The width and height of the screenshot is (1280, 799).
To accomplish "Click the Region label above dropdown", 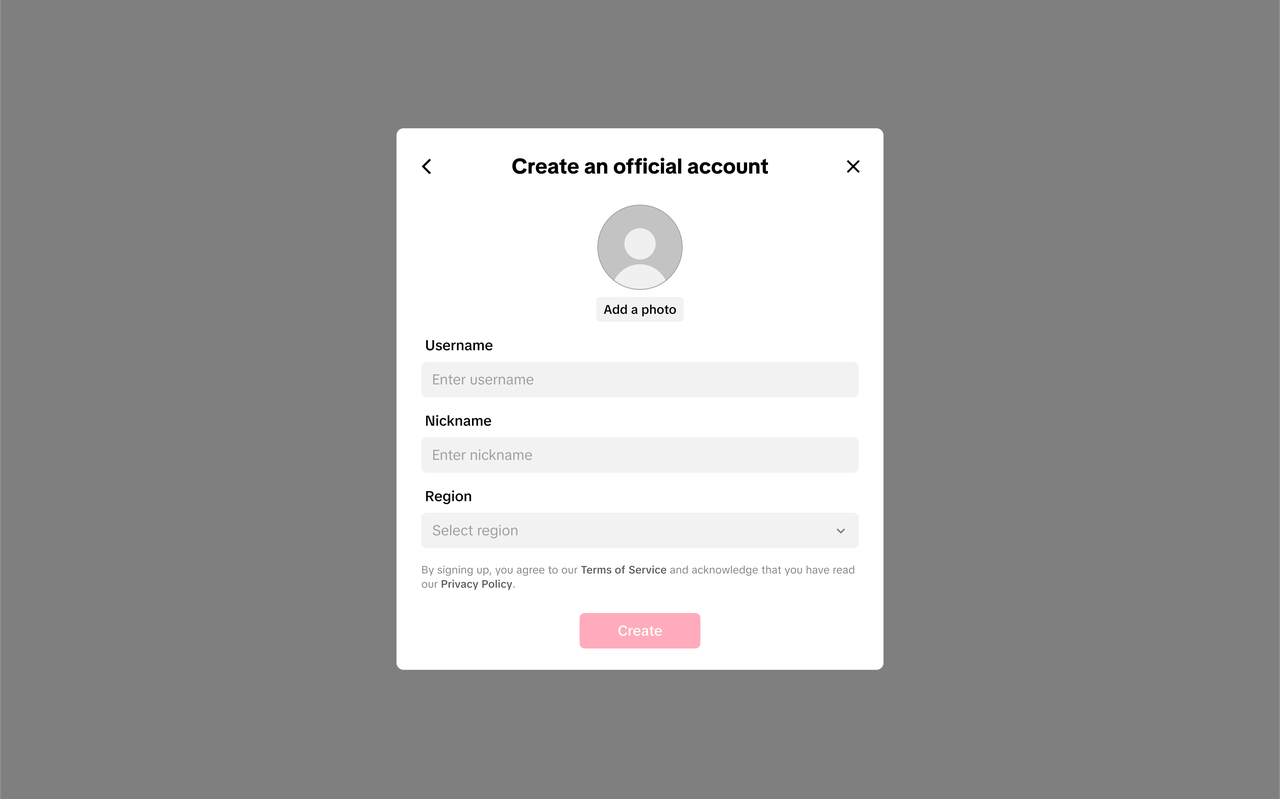I will pos(448,496).
